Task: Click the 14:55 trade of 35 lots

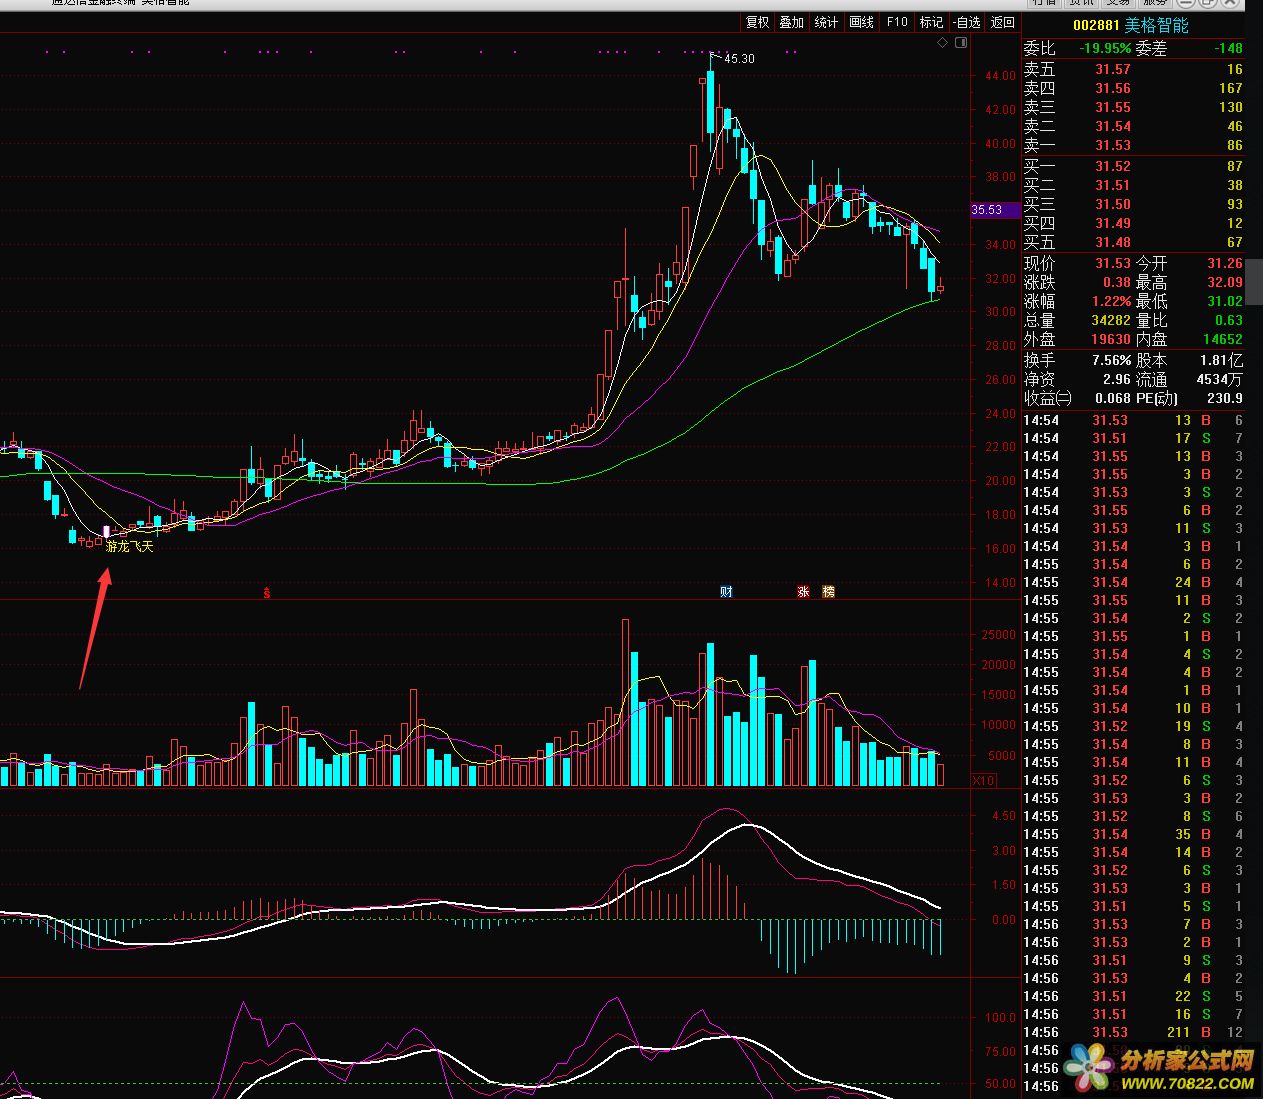Action: (1133, 834)
